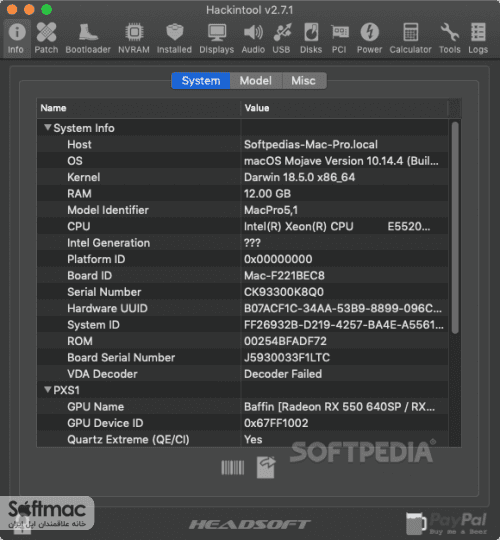Collapse the System Info tree group
500x540 pixels.
(48, 128)
